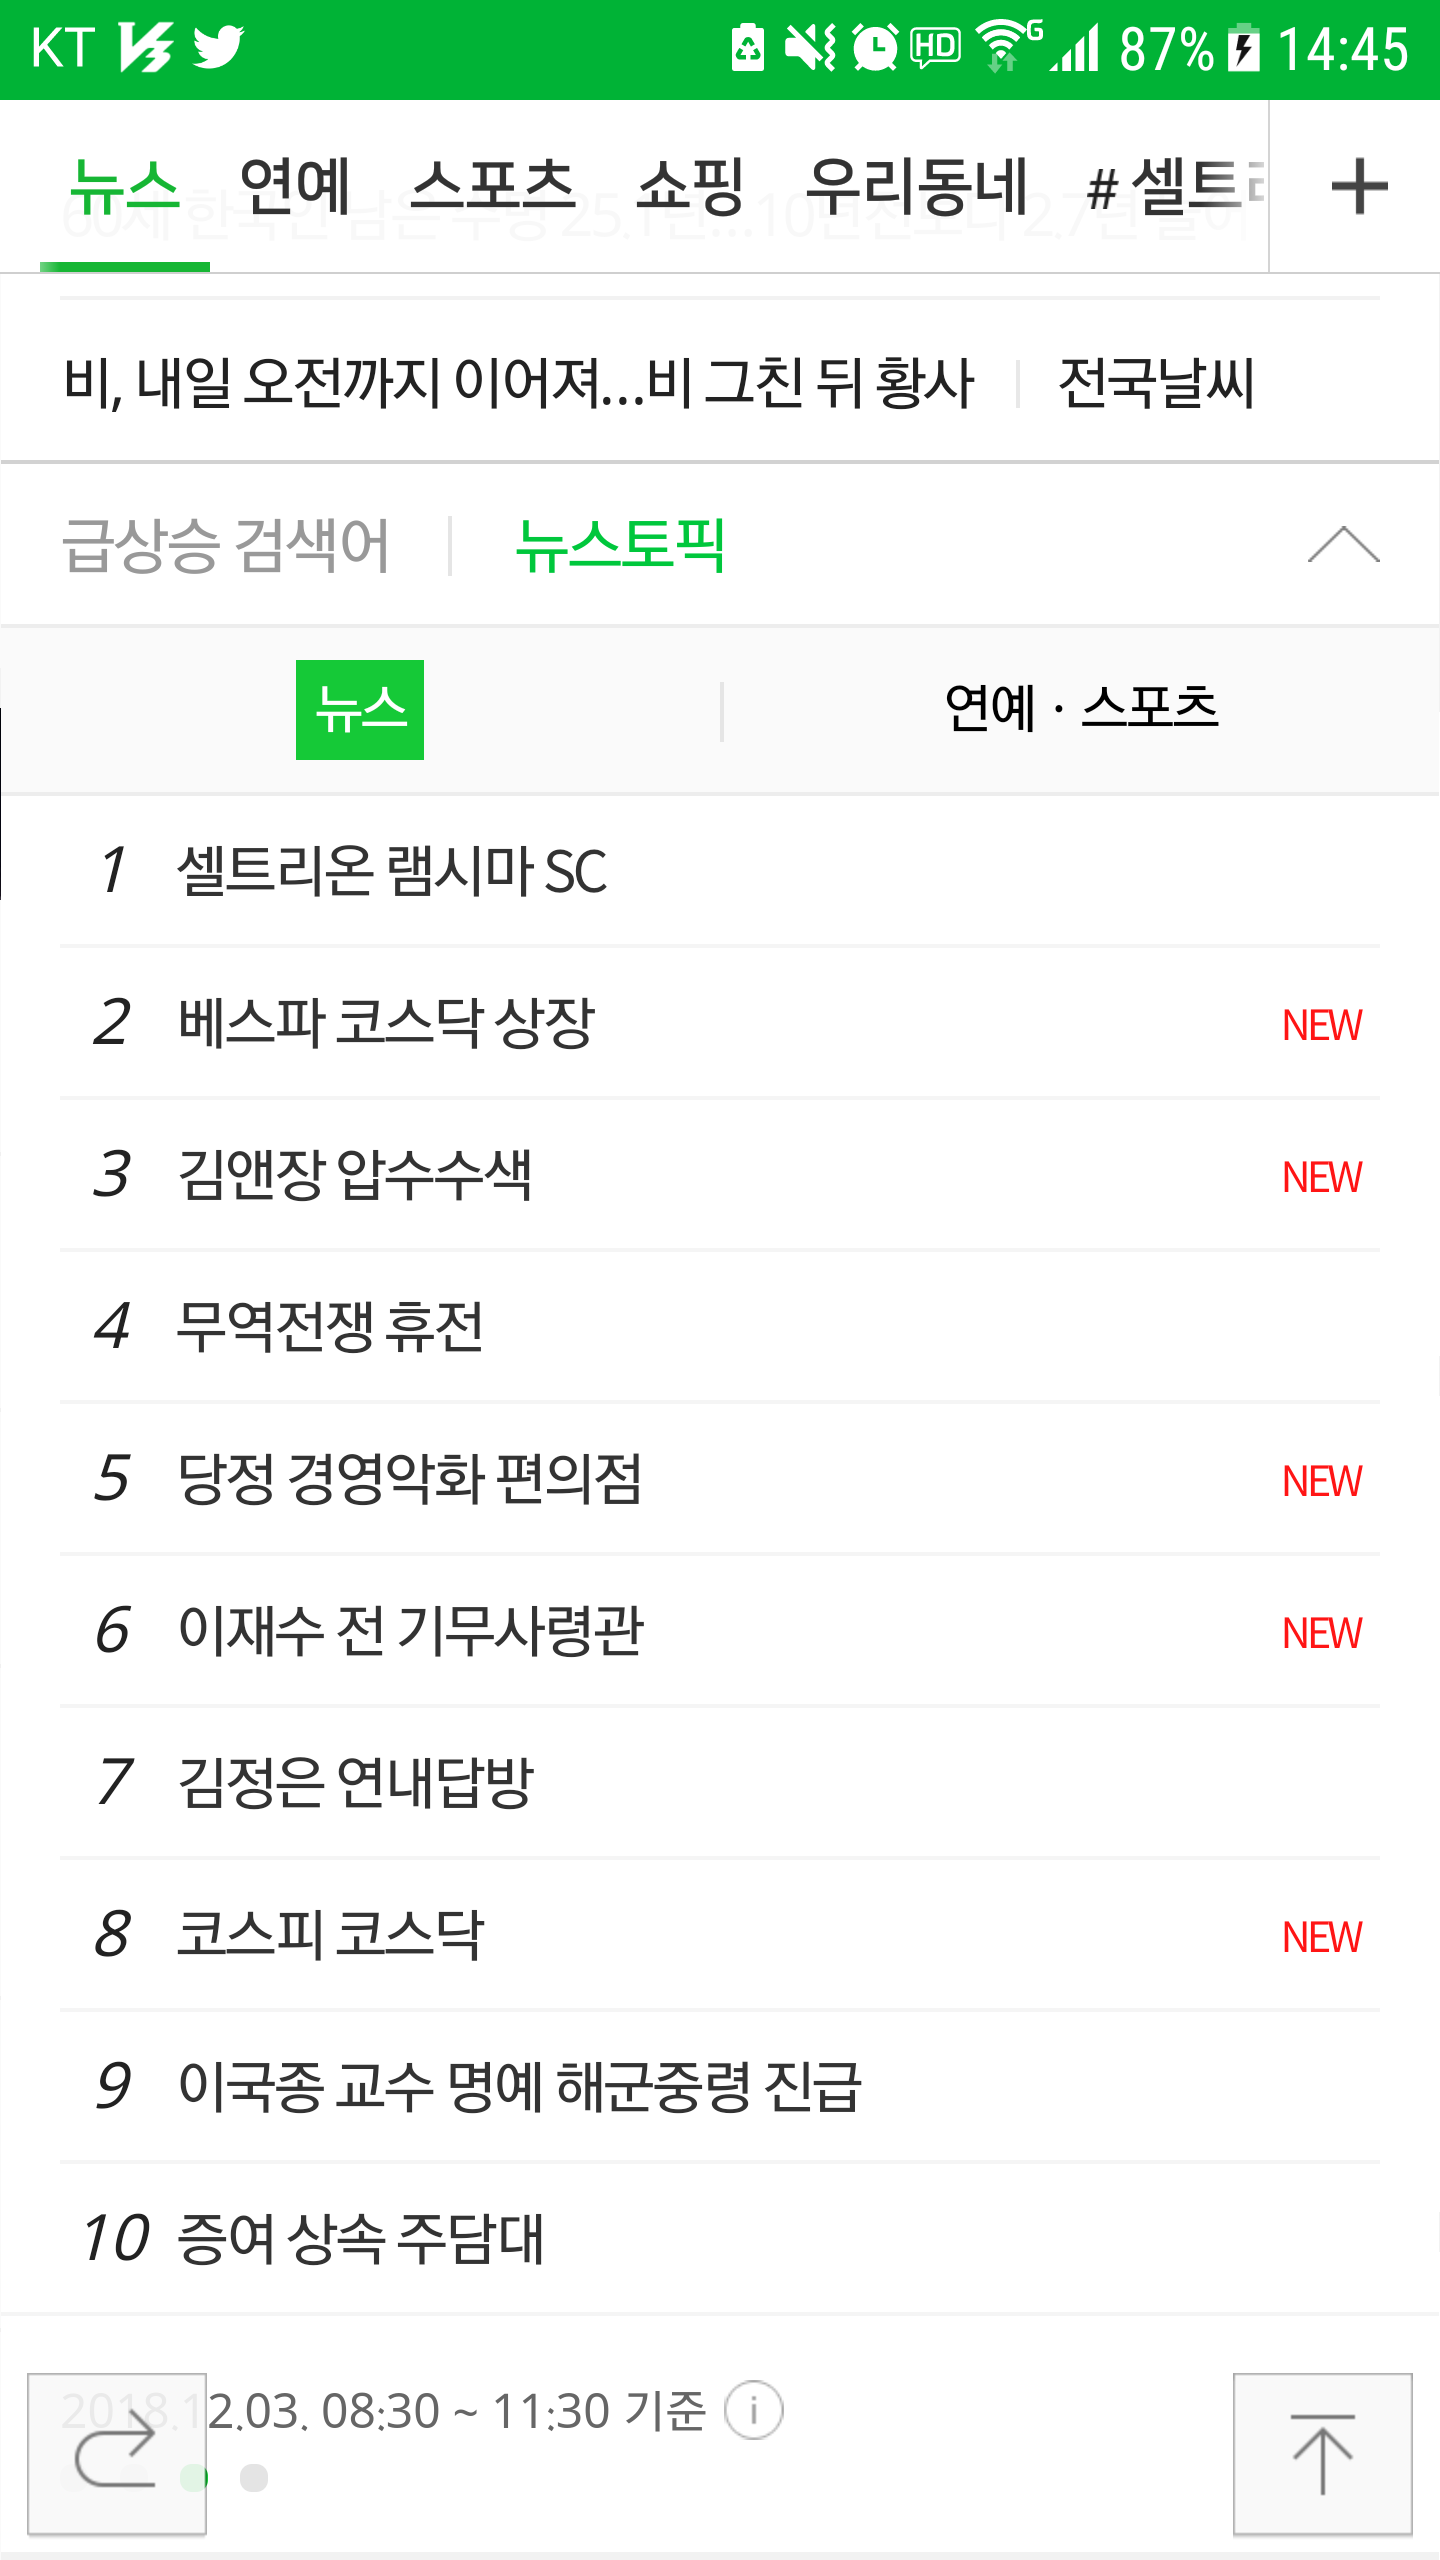The width and height of the screenshot is (1440, 2560).
Task: Switch to 급상승 검색어 list
Action: coord(225,546)
